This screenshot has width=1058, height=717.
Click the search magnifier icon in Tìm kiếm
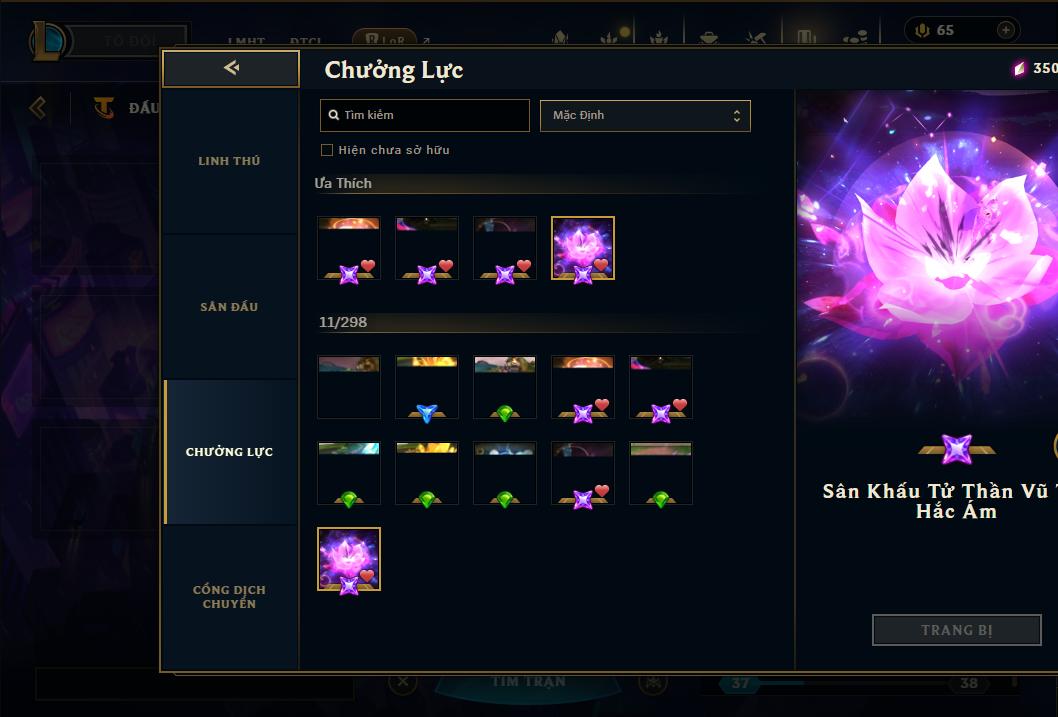point(333,115)
